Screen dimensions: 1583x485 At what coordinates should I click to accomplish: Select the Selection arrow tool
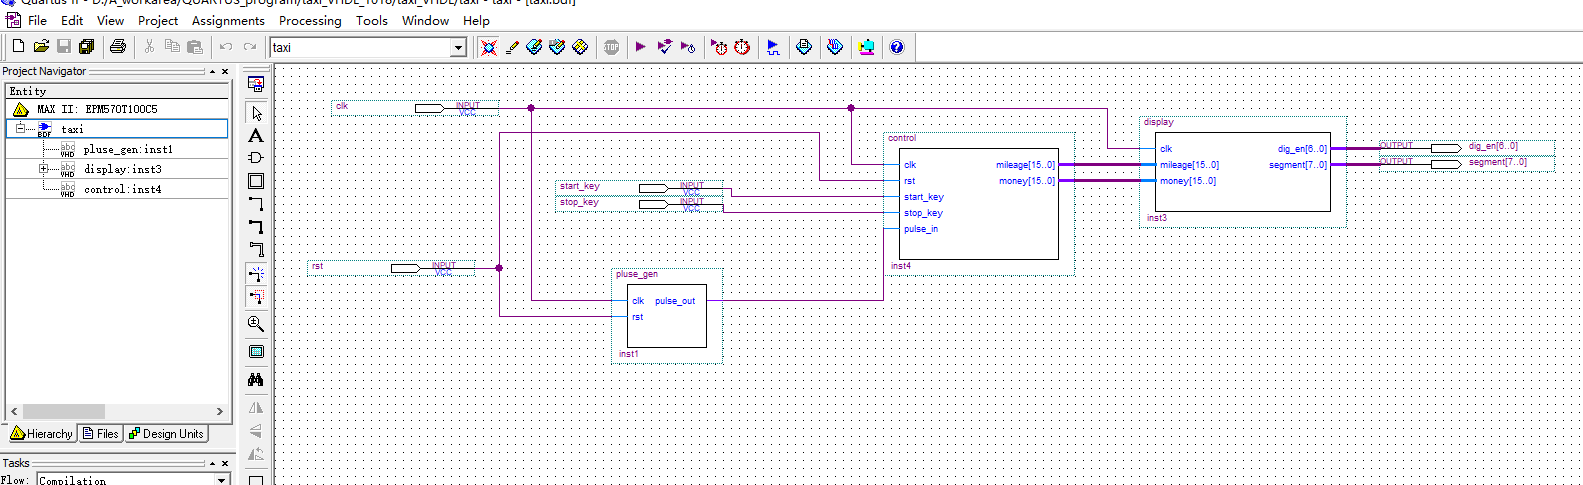pyautogui.click(x=256, y=113)
